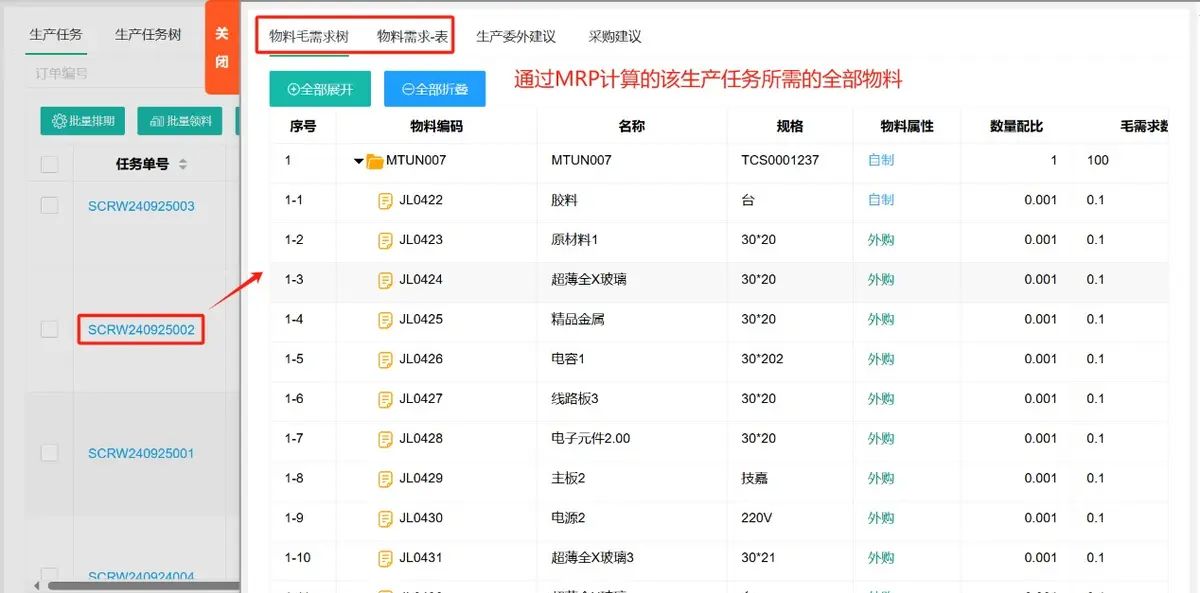This screenshot has height=593, width=1200.
Task: Click the document icon beside JL0427
Action: click(x=385, y=399)
